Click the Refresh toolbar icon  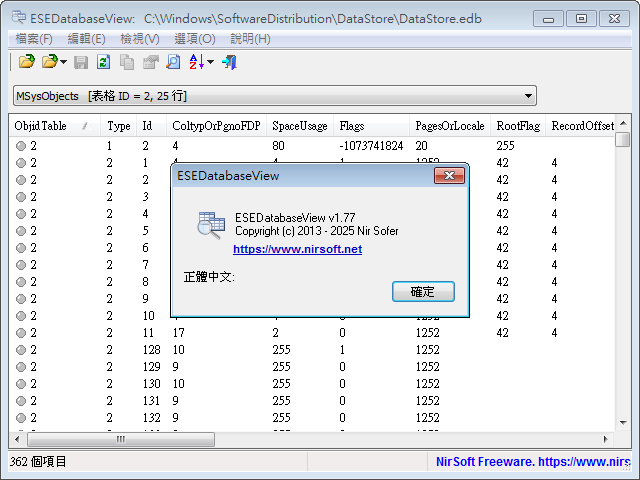pos(104,62)
